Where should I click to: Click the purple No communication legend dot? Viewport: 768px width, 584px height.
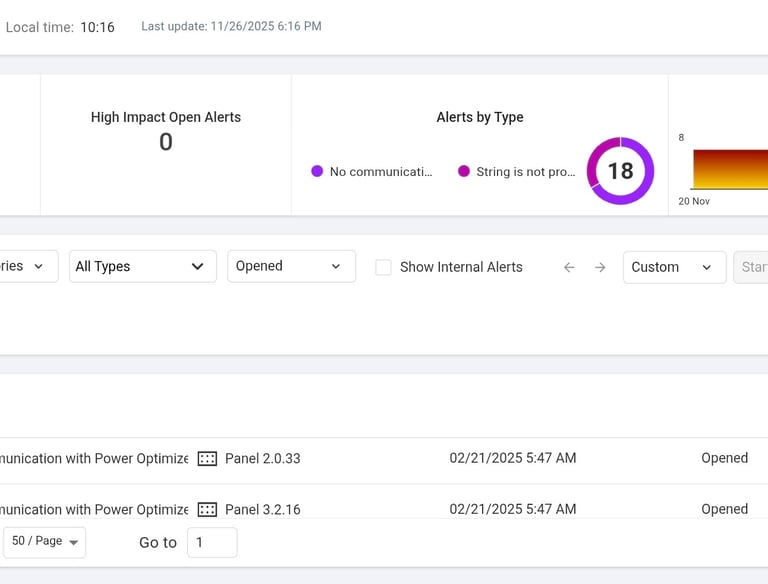(317, 171)
